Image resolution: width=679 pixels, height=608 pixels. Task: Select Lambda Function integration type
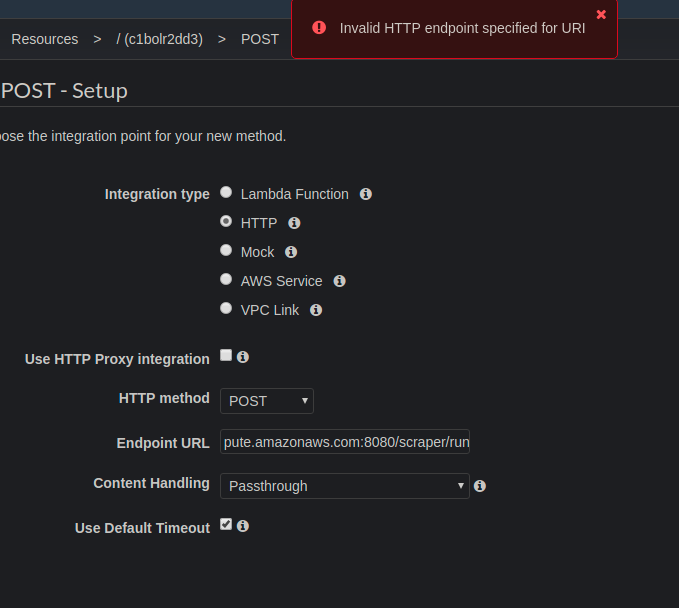coord(226,192)
